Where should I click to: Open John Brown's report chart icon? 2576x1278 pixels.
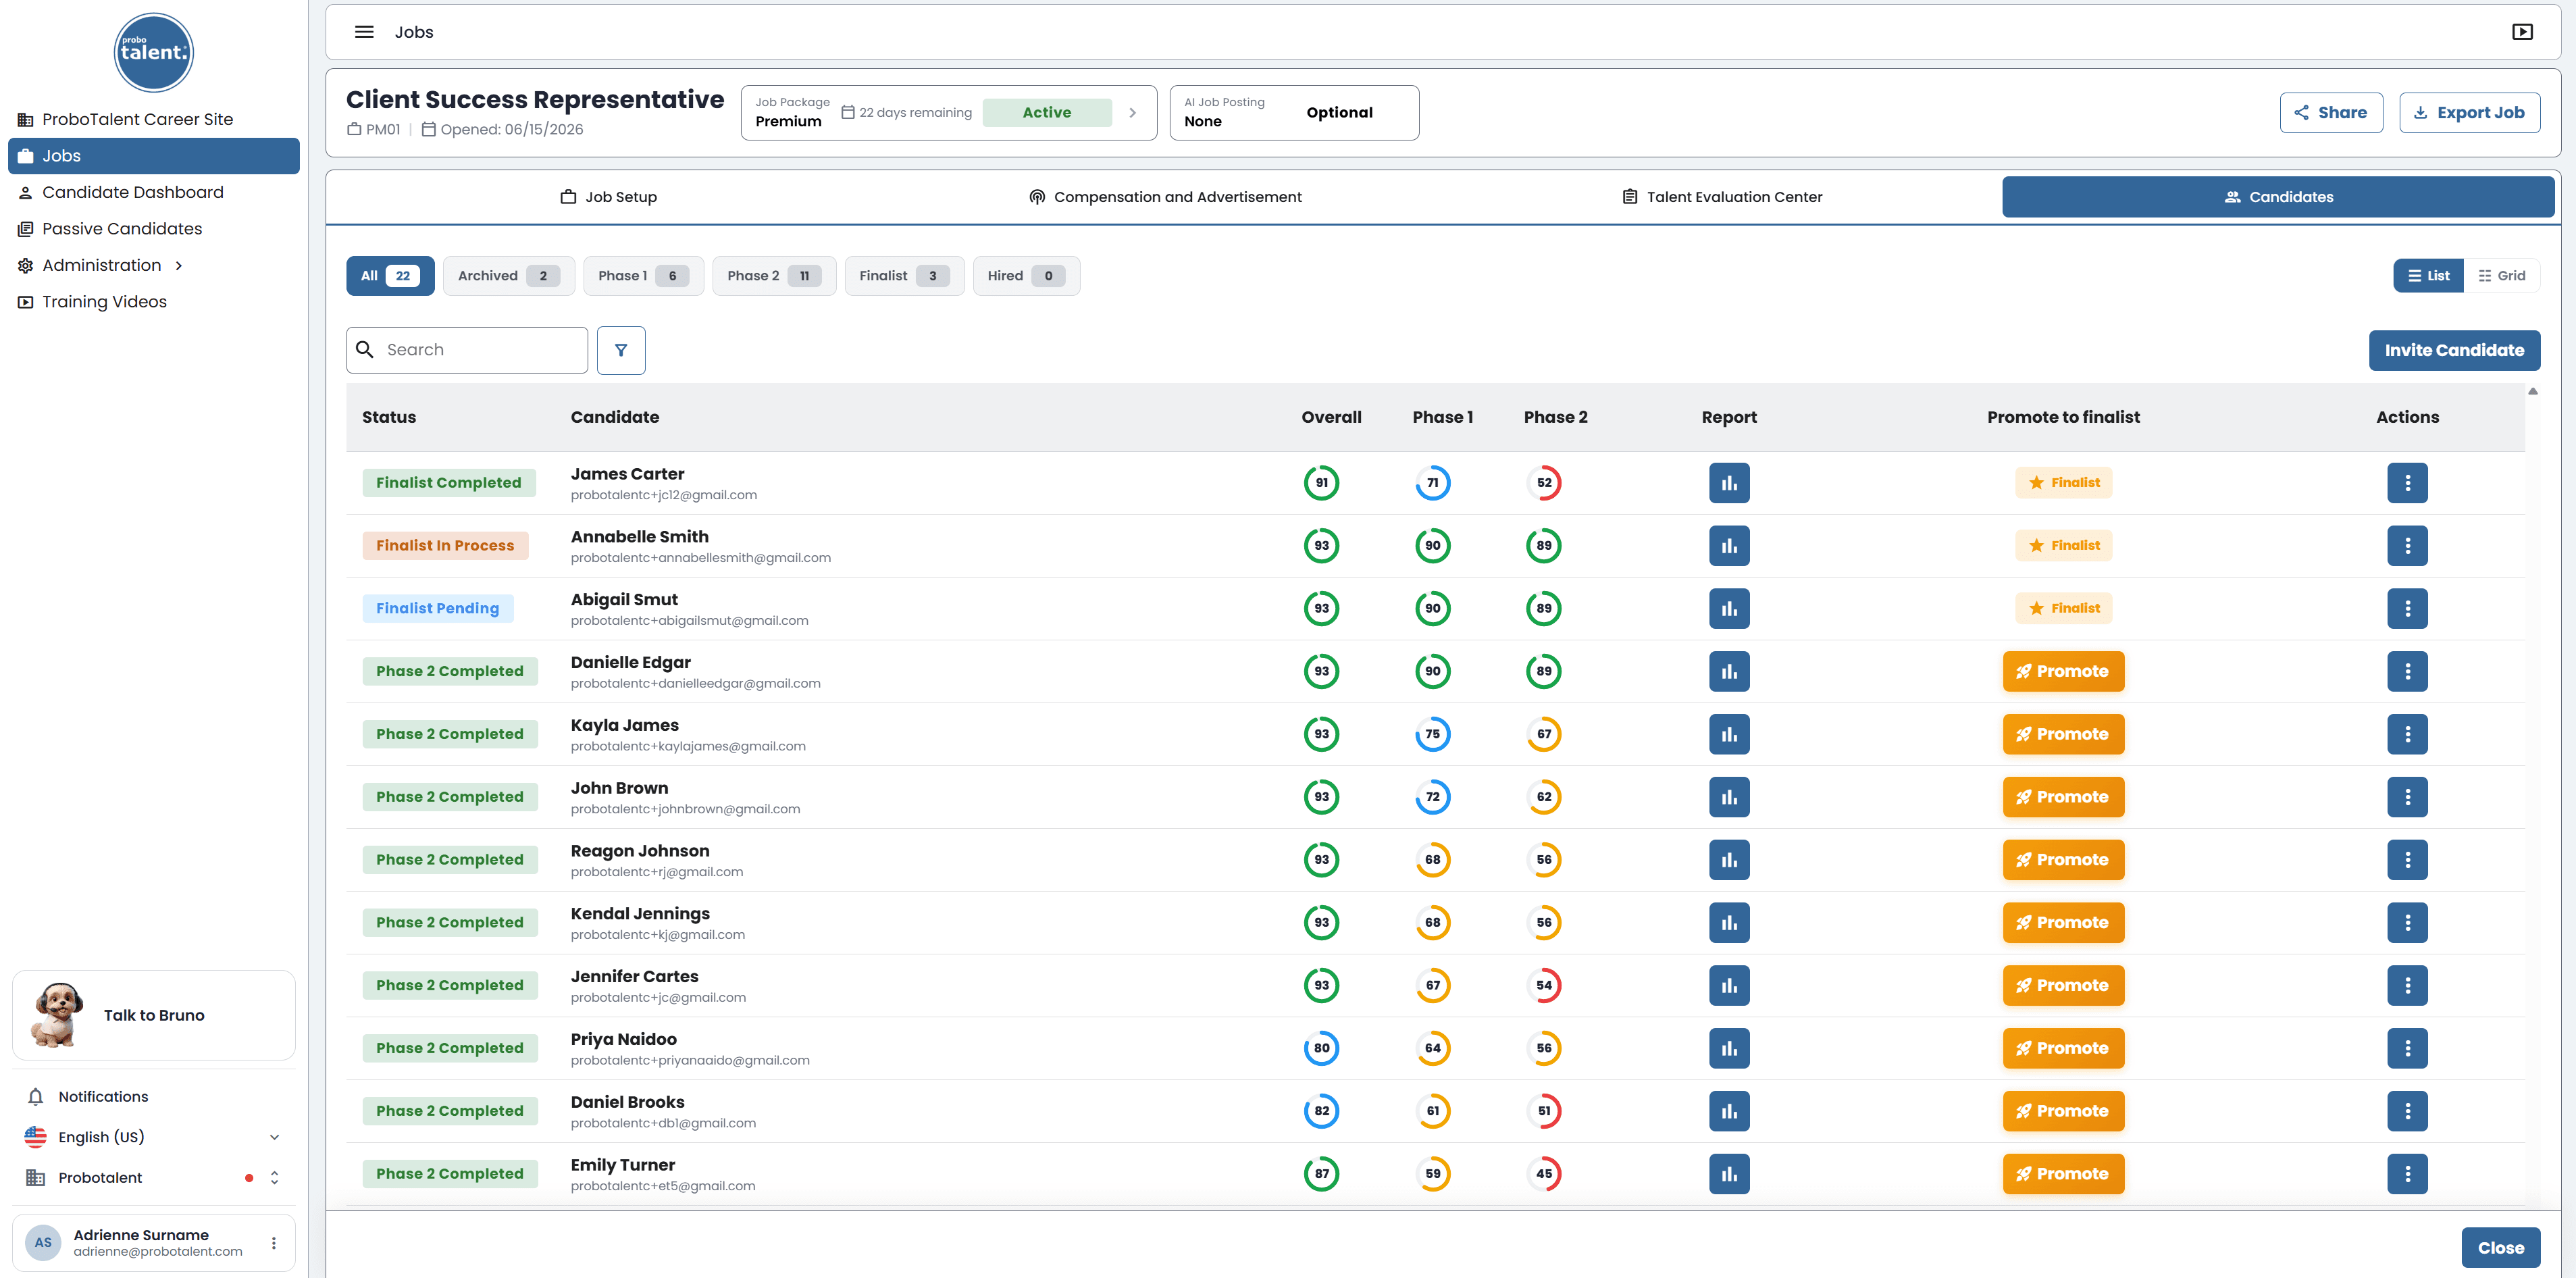[x=1729, y=798]
